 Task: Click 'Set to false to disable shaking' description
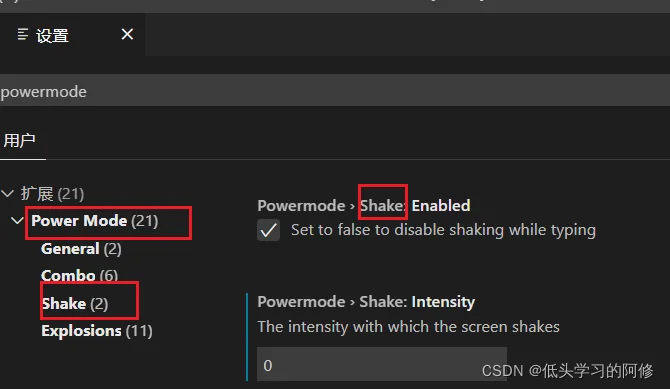(x=443, y=230)
